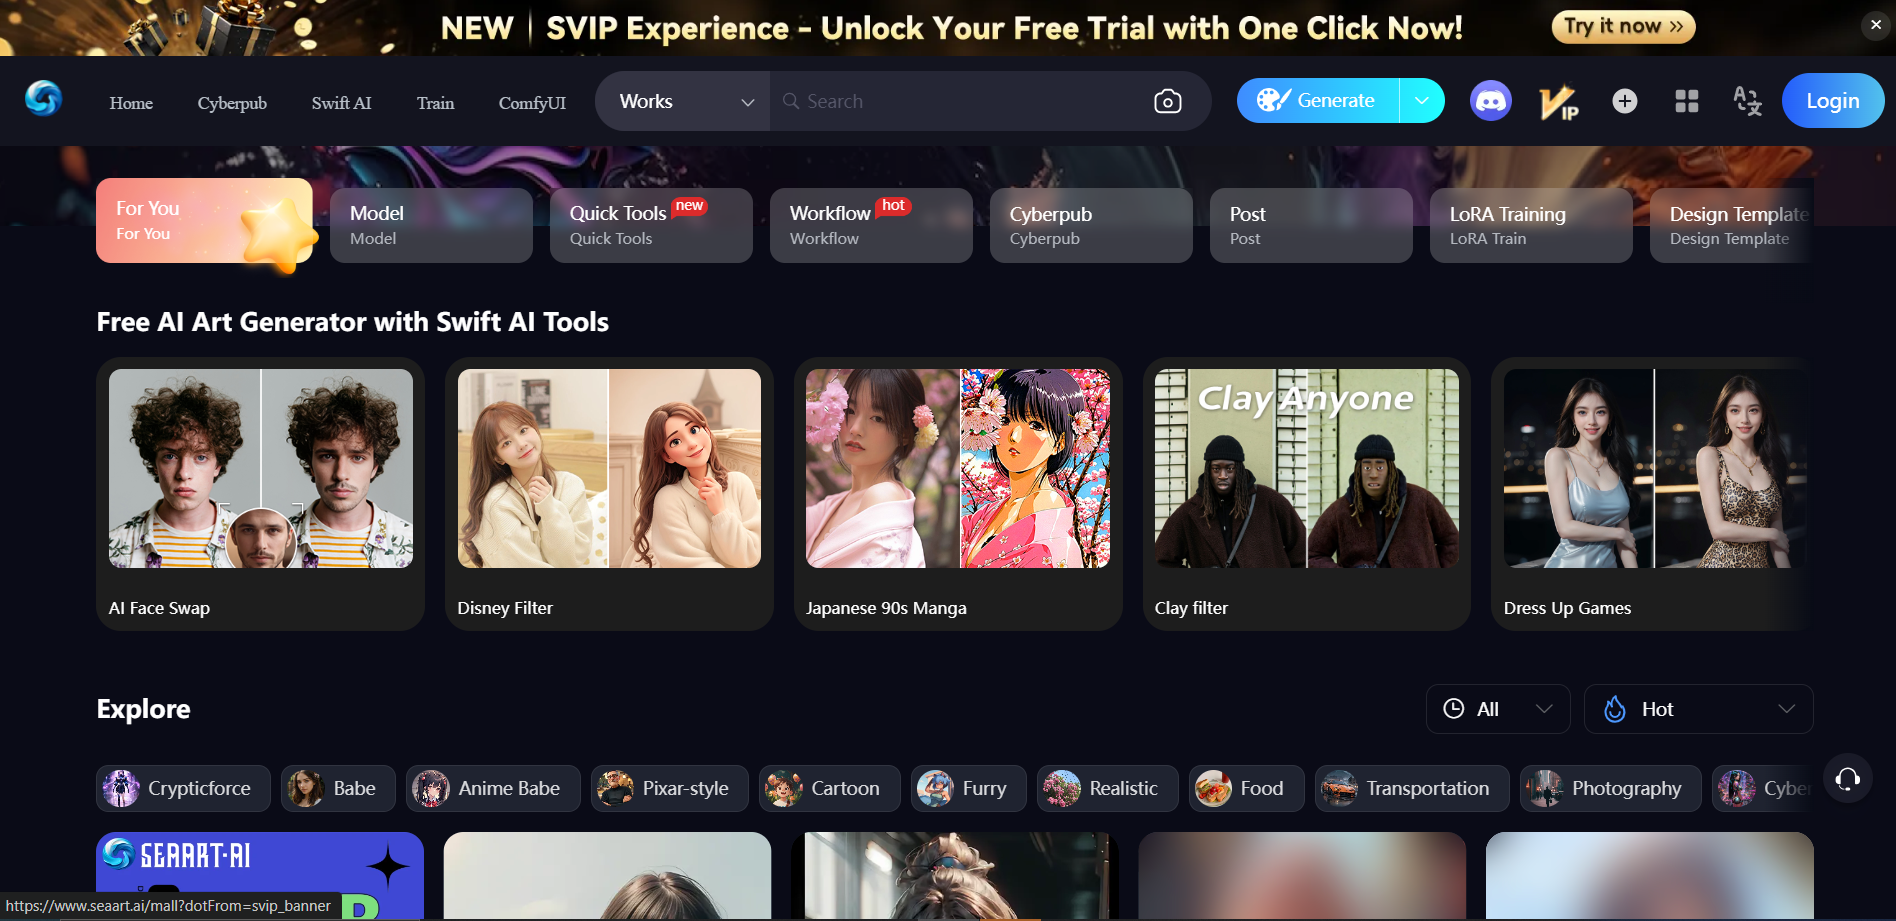Open the All time filter dropdown

pos(1497,709)
